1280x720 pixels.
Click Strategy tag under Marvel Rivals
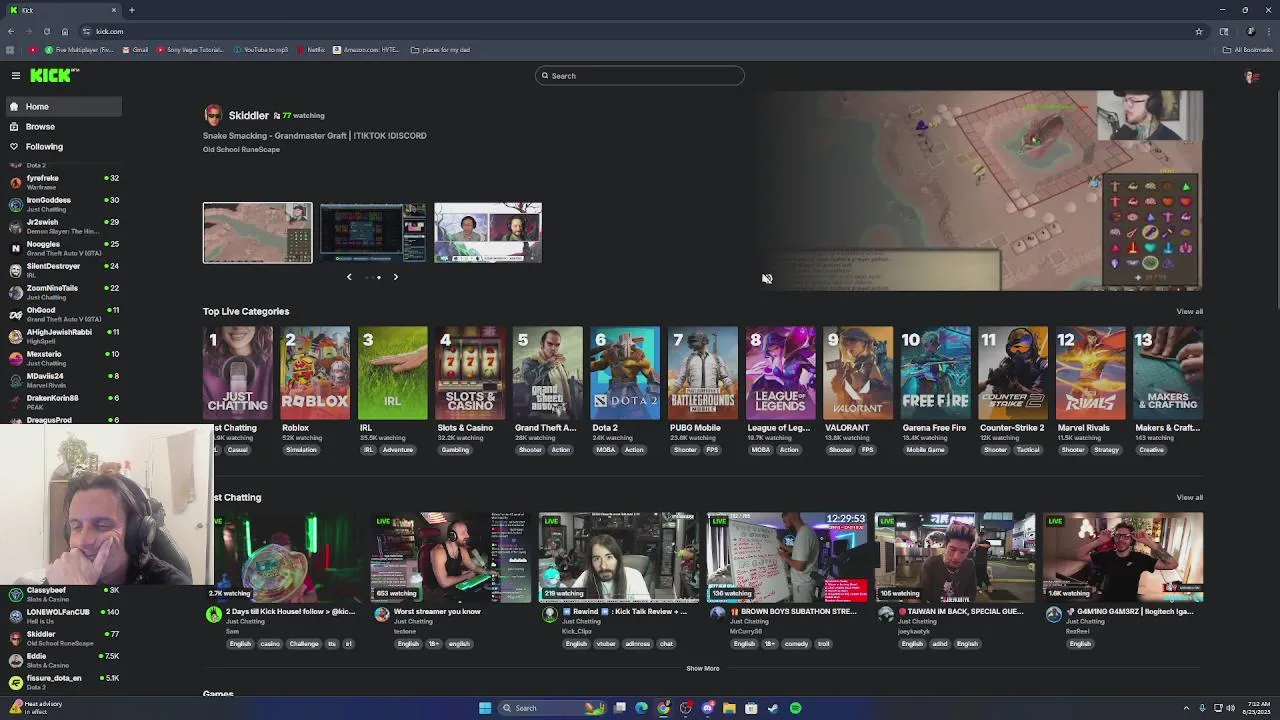(x=1106, y=450)
